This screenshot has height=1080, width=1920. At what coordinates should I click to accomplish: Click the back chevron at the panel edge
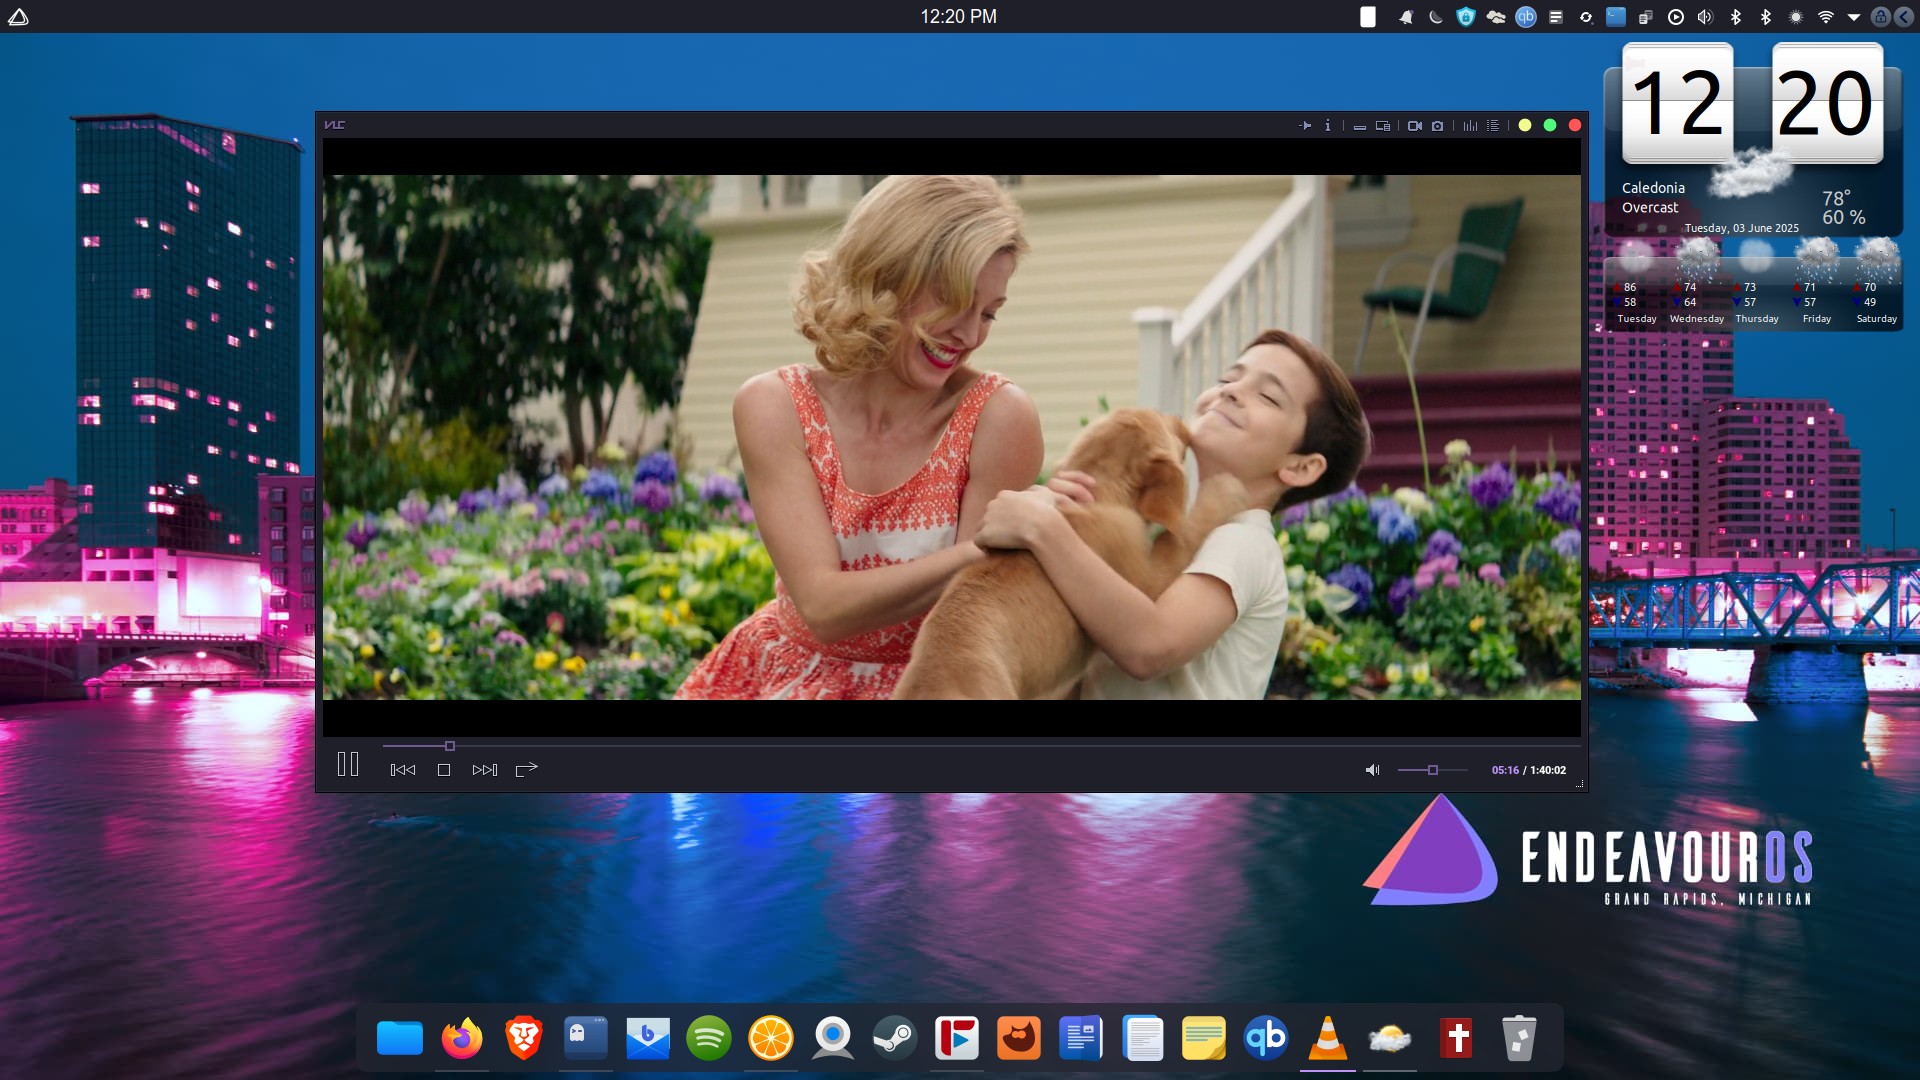pyautogui.click(x=1904, y=17)
